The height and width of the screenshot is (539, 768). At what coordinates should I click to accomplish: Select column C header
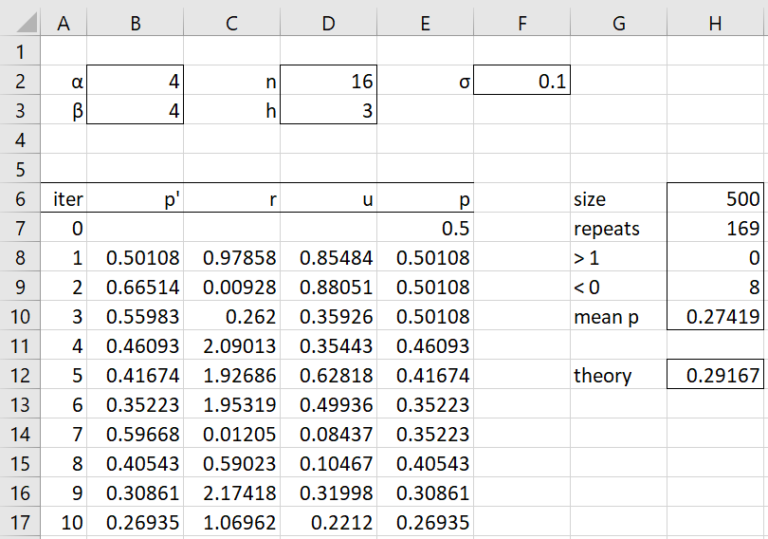pyautogui.click(x=232, y=23)
